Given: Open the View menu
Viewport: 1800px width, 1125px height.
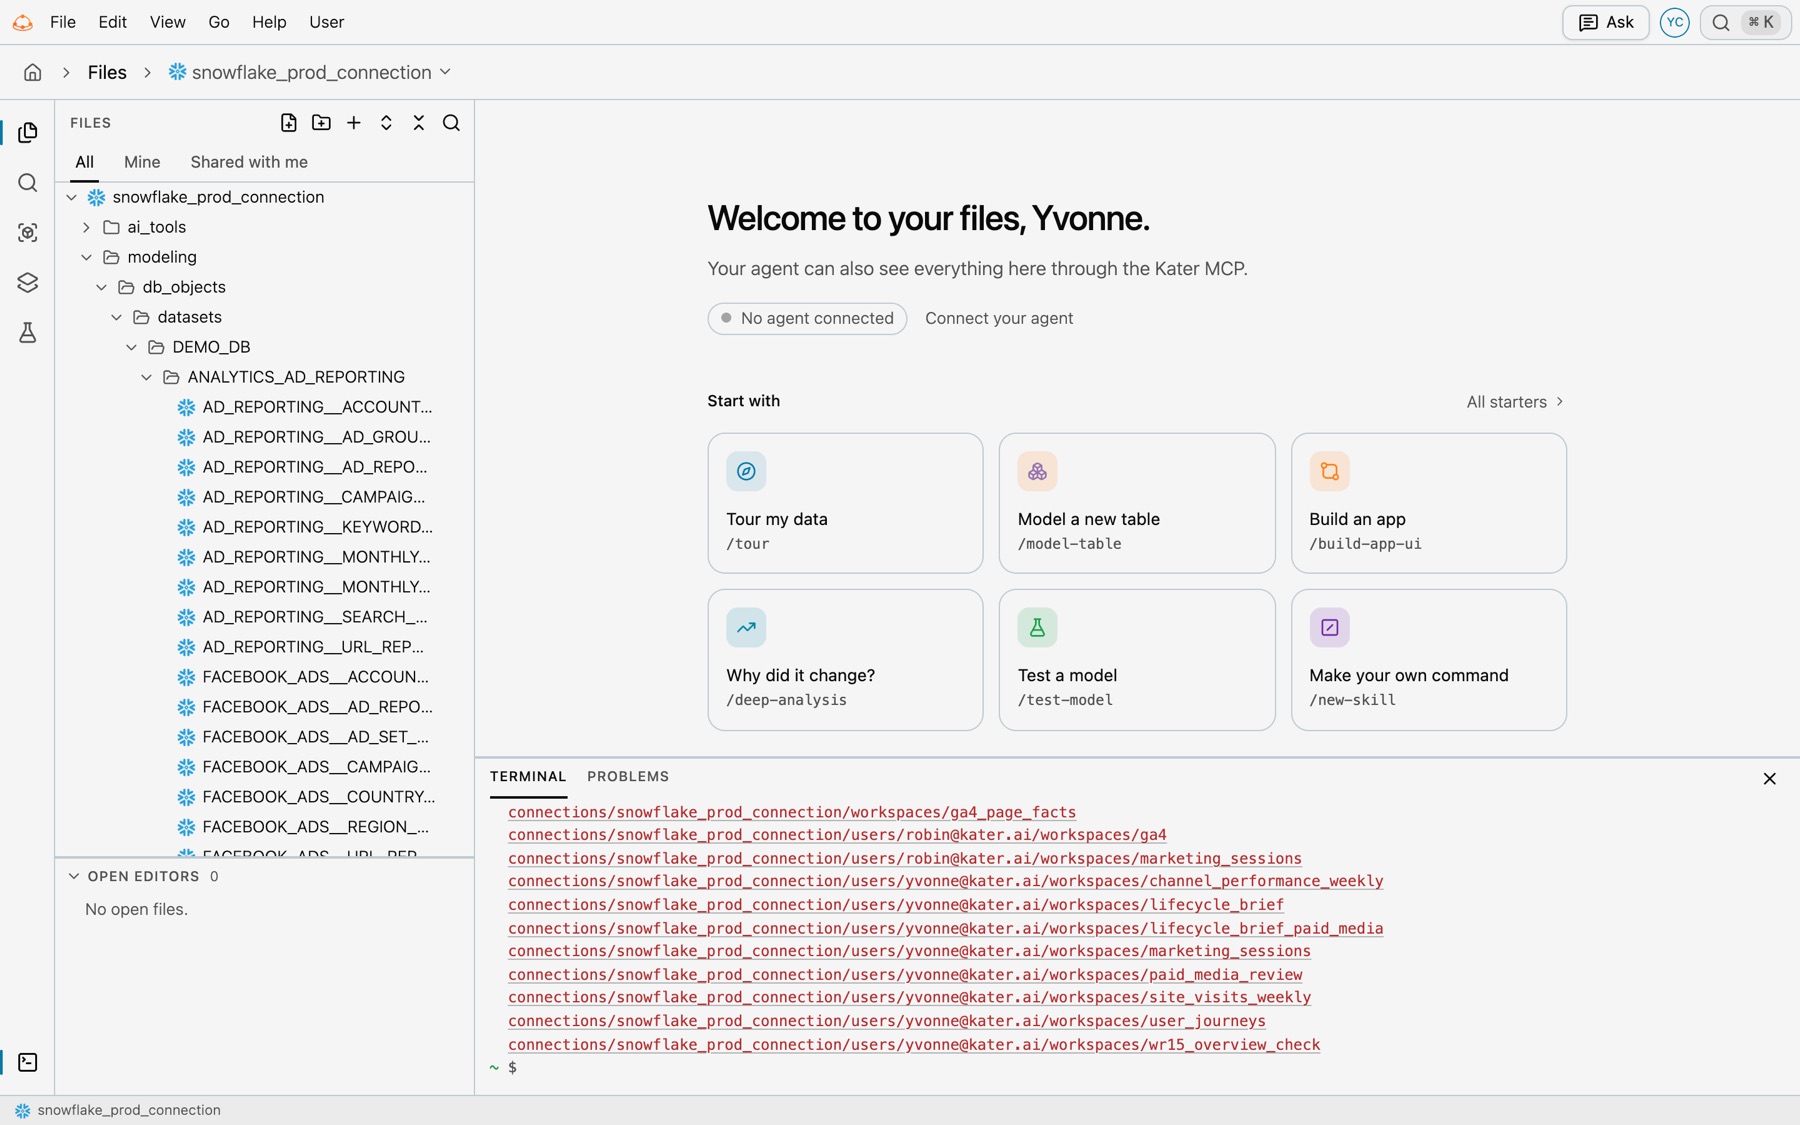Looking at the screenshot, I should click(x=168, y=22).
